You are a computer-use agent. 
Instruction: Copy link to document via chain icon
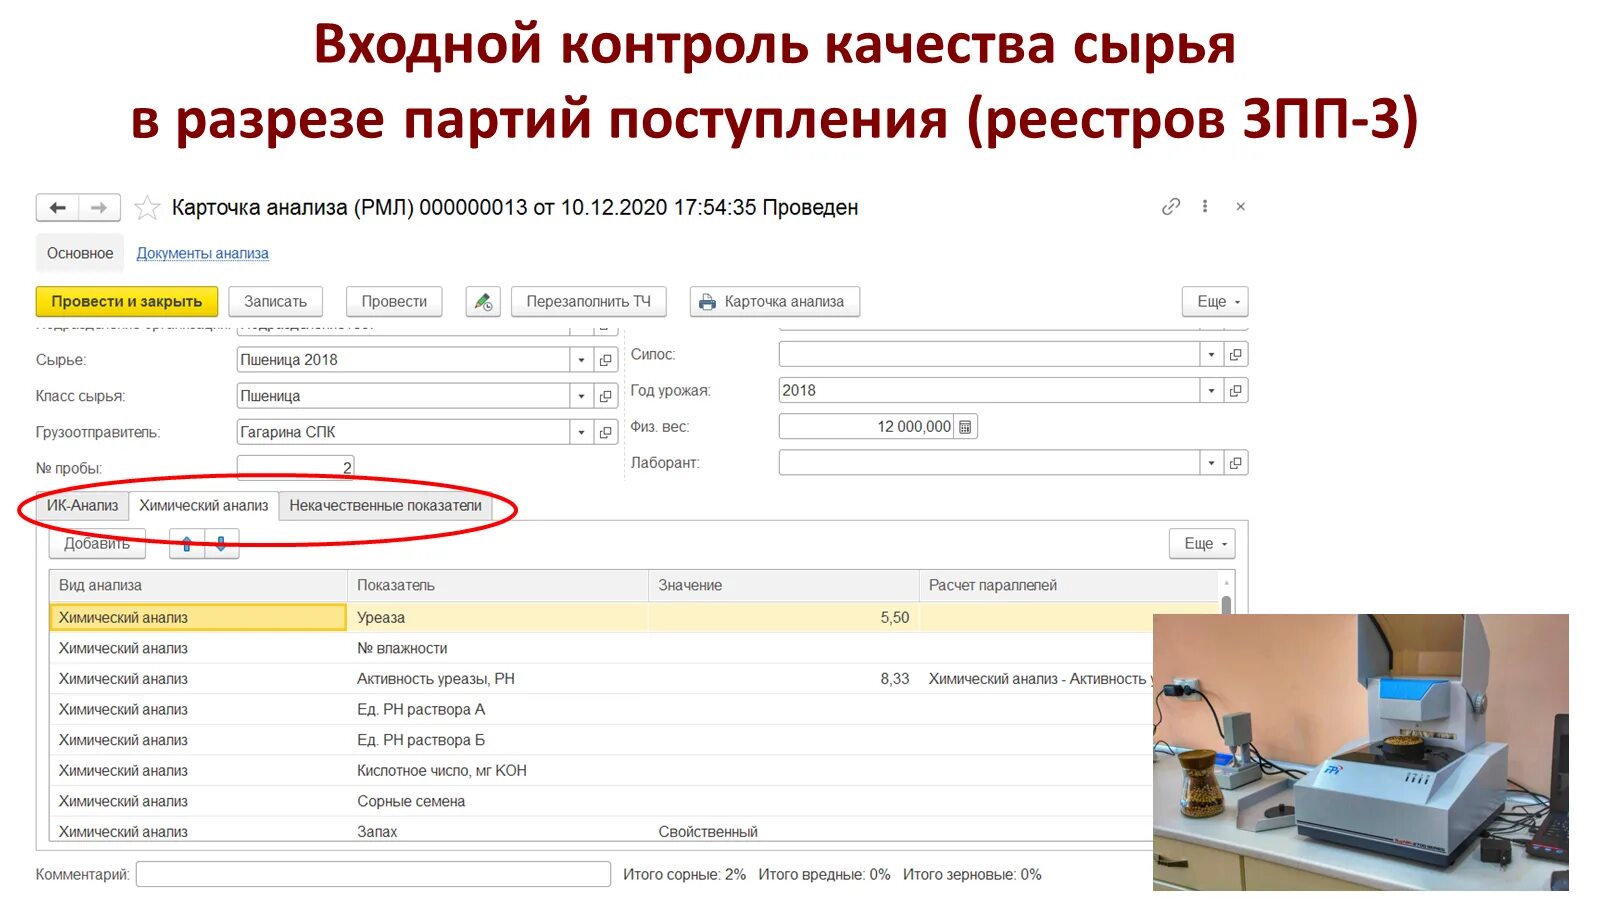click(x=1171, y=206)
